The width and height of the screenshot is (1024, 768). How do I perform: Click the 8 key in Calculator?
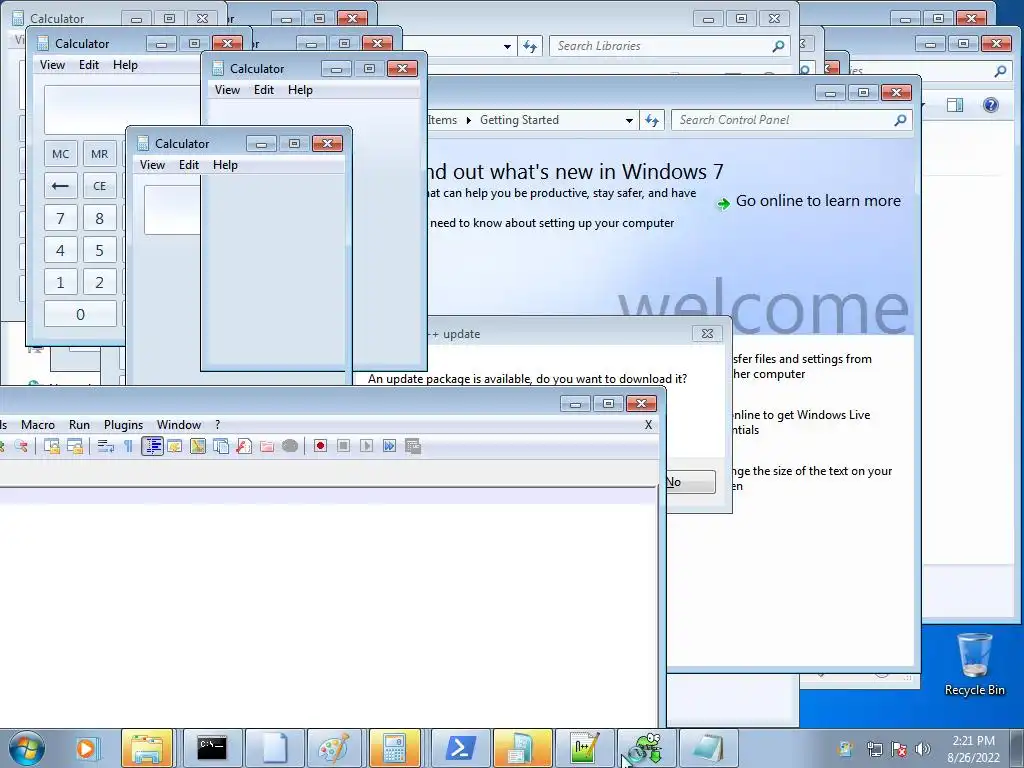coord(100,218)
